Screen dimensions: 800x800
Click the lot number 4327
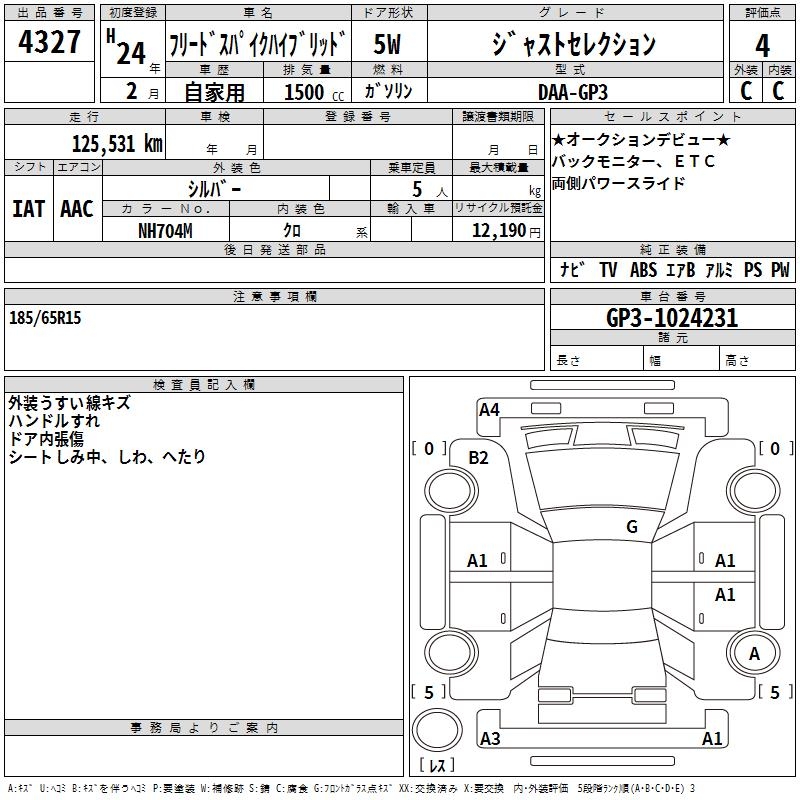[x=49, y=44]
